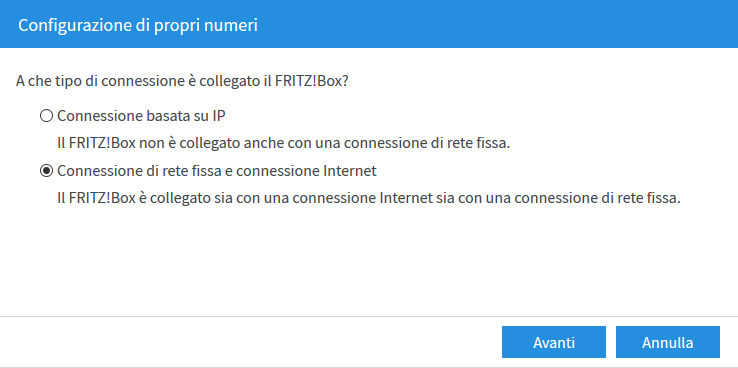
Task: Click the label text Connessione basata su IP
Action: (141, 116)
